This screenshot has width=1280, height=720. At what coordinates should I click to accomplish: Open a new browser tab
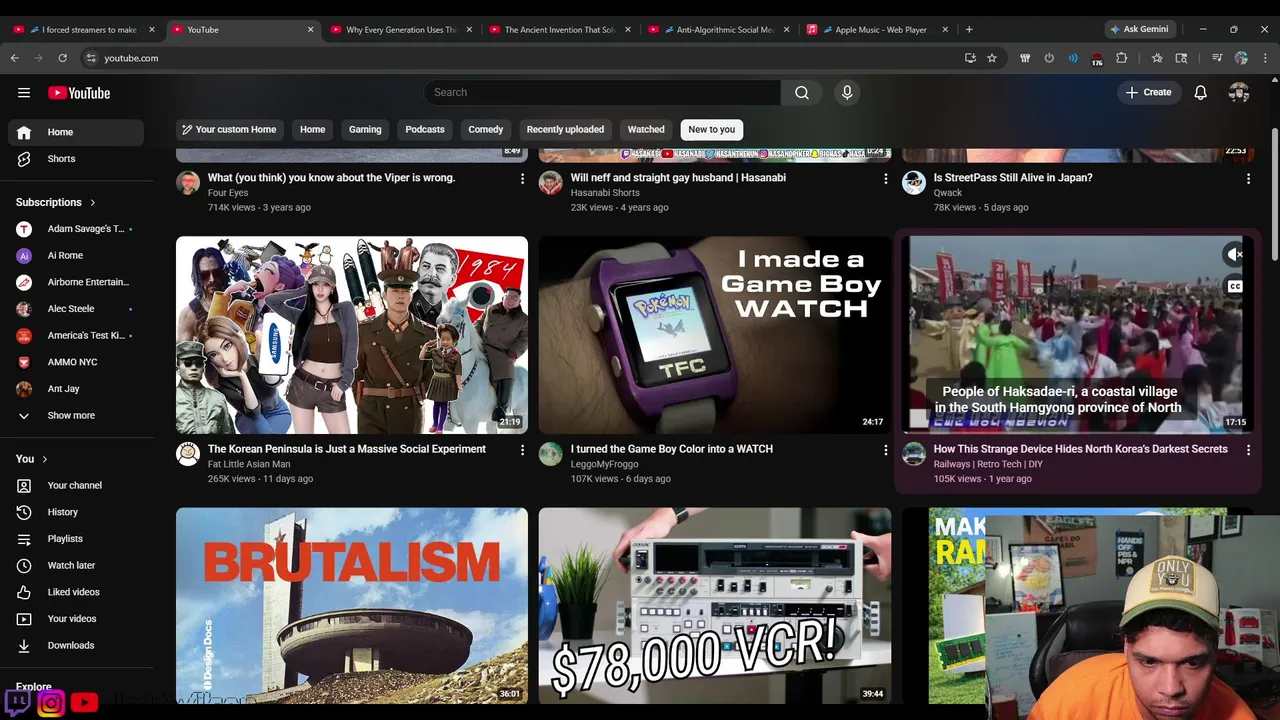(x=969, y=29)
